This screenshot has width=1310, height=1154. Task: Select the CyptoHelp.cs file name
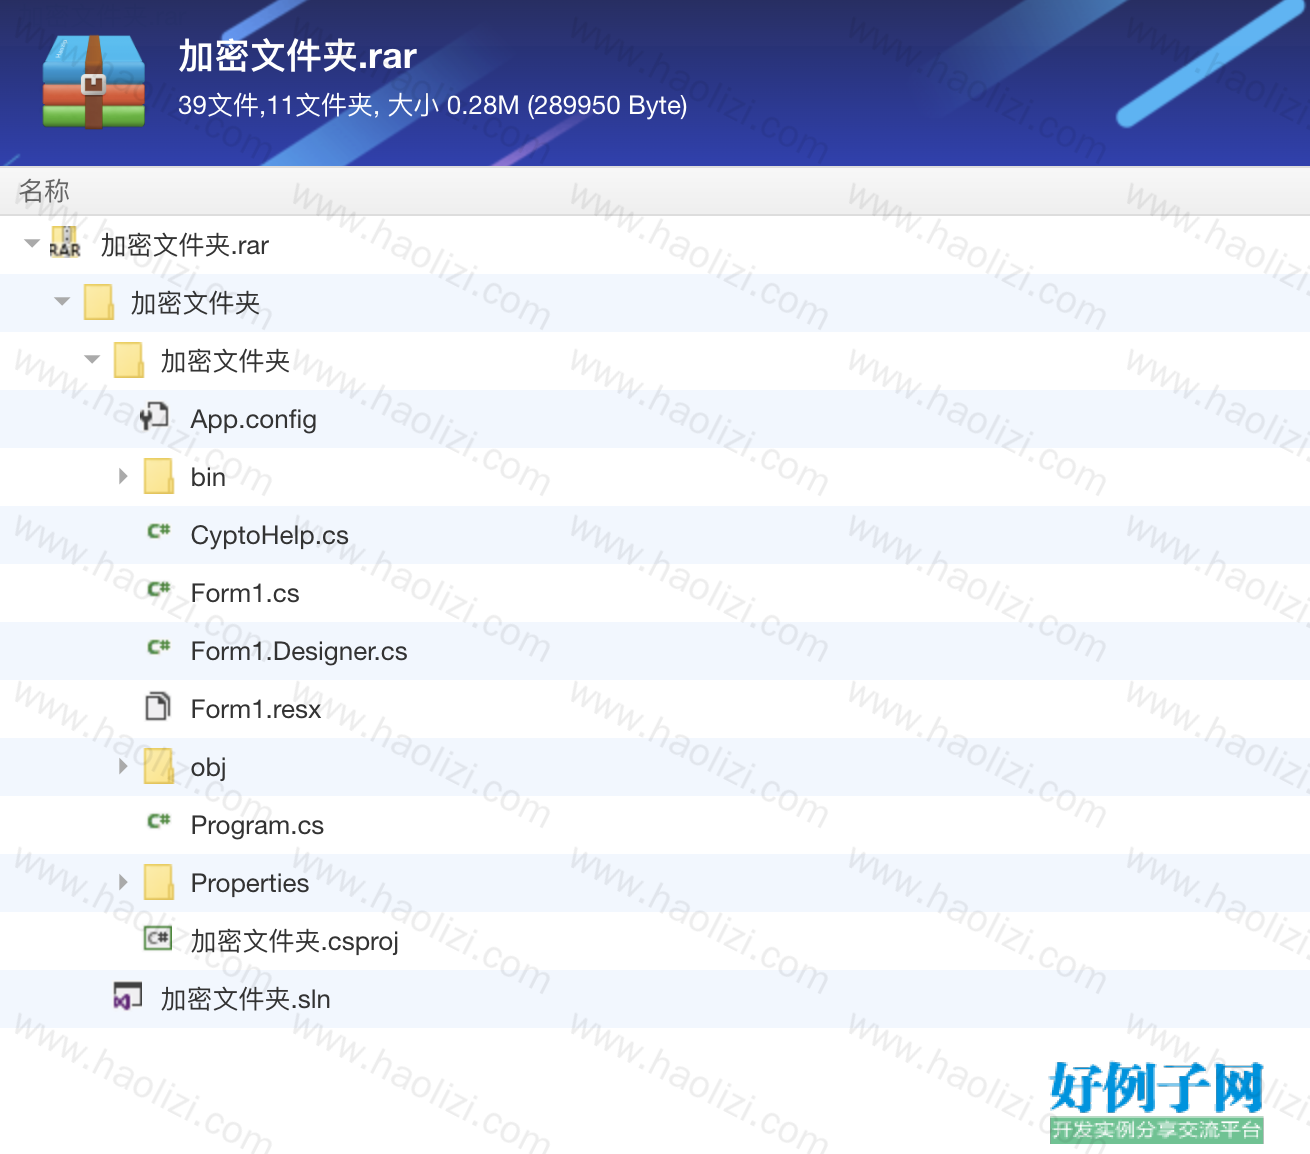point(270,535)
